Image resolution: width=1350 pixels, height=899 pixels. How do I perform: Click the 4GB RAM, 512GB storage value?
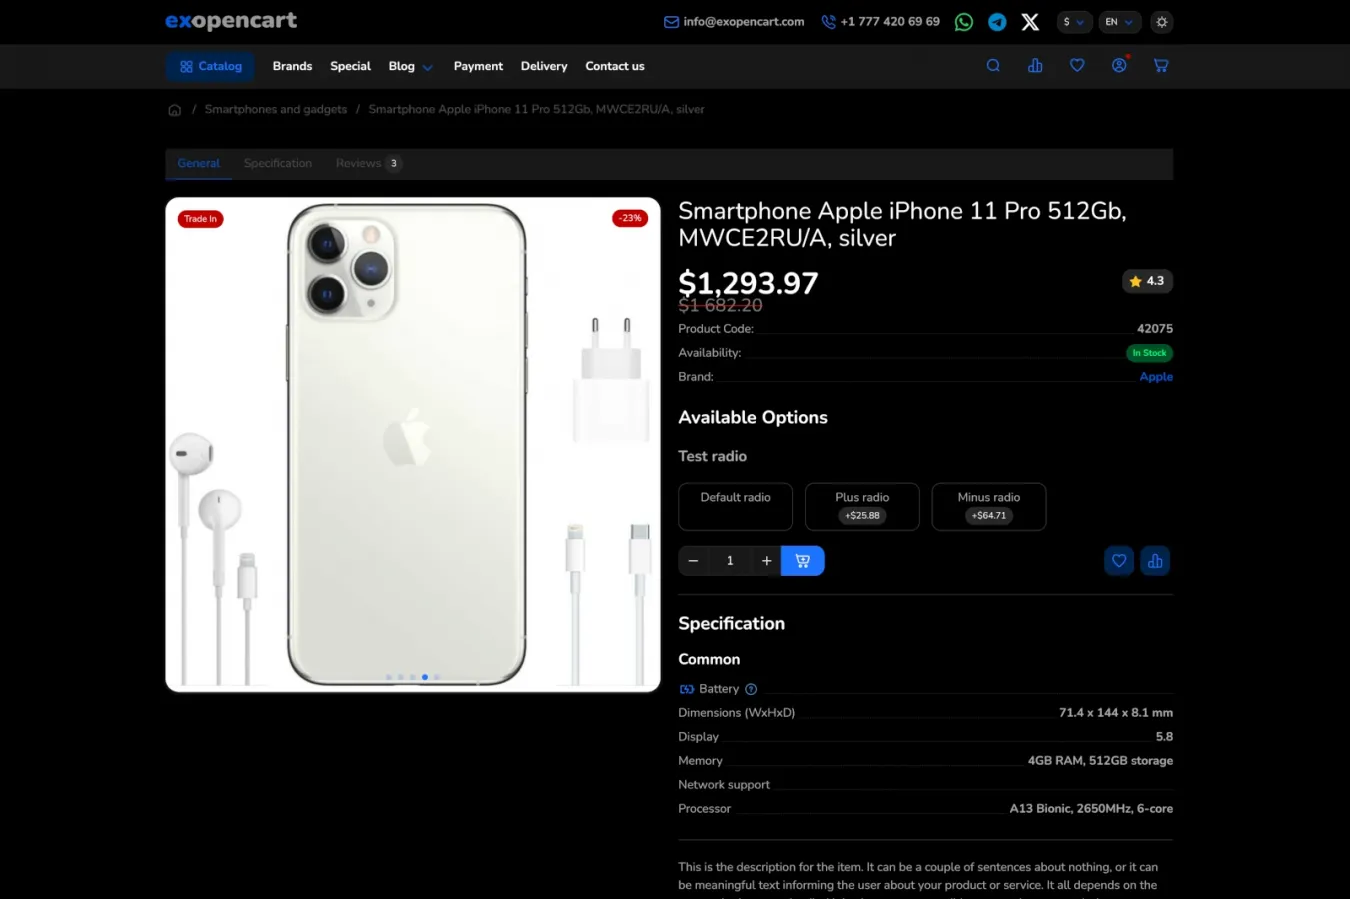pos(1100,761)
